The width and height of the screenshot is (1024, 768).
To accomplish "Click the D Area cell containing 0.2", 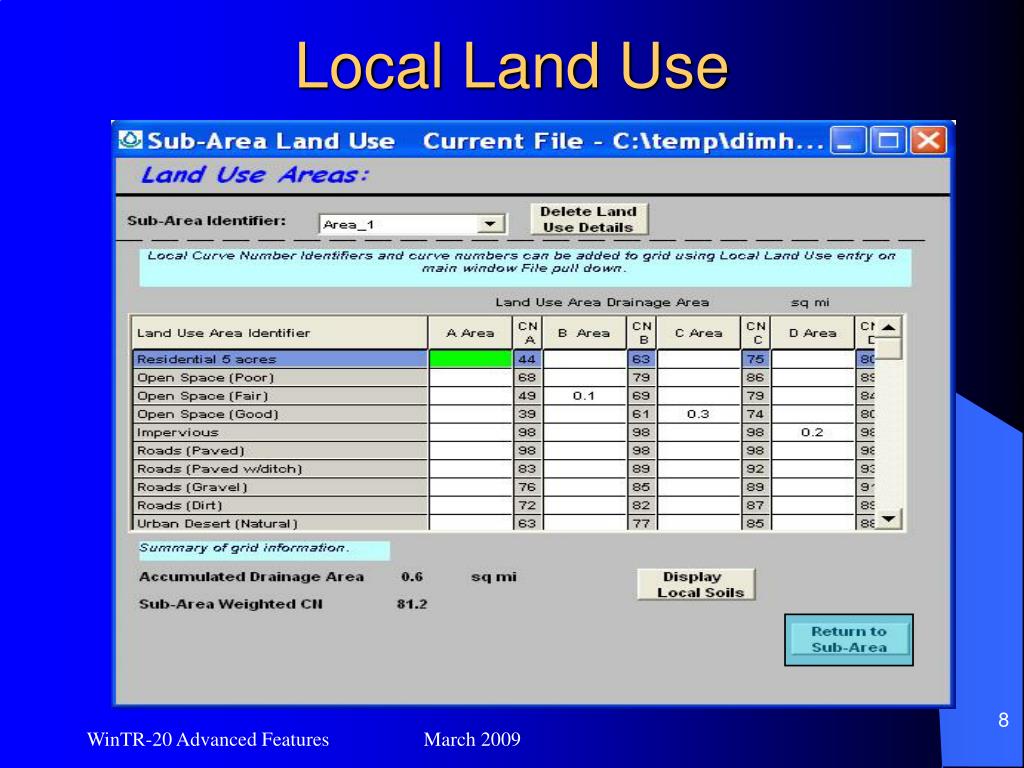I will [x=813, y=432].
